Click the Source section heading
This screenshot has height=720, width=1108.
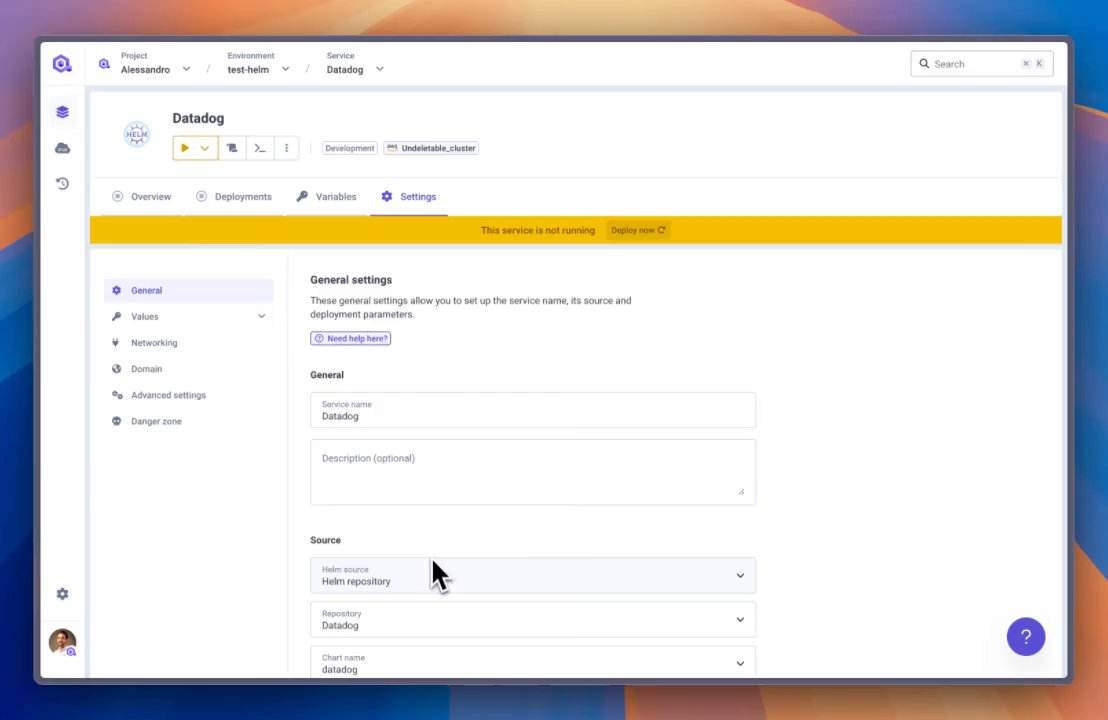(325, 540)
